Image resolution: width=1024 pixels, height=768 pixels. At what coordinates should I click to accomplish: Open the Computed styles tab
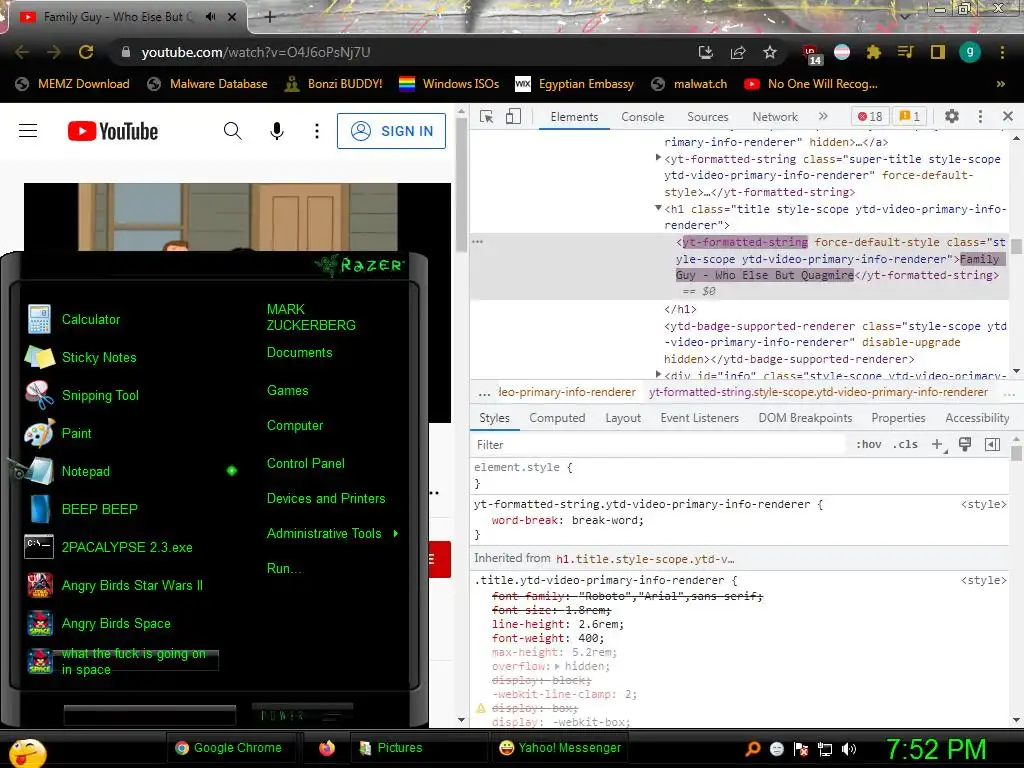[x=557, y=418]
